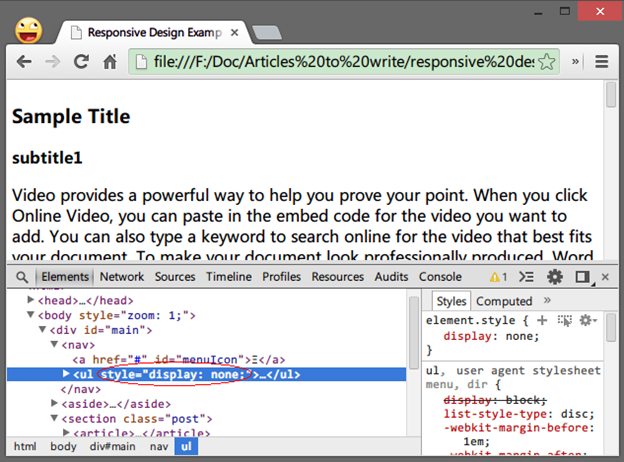Go to the browser home page icon
Viewport: 624px width, 462px height.
112,62
